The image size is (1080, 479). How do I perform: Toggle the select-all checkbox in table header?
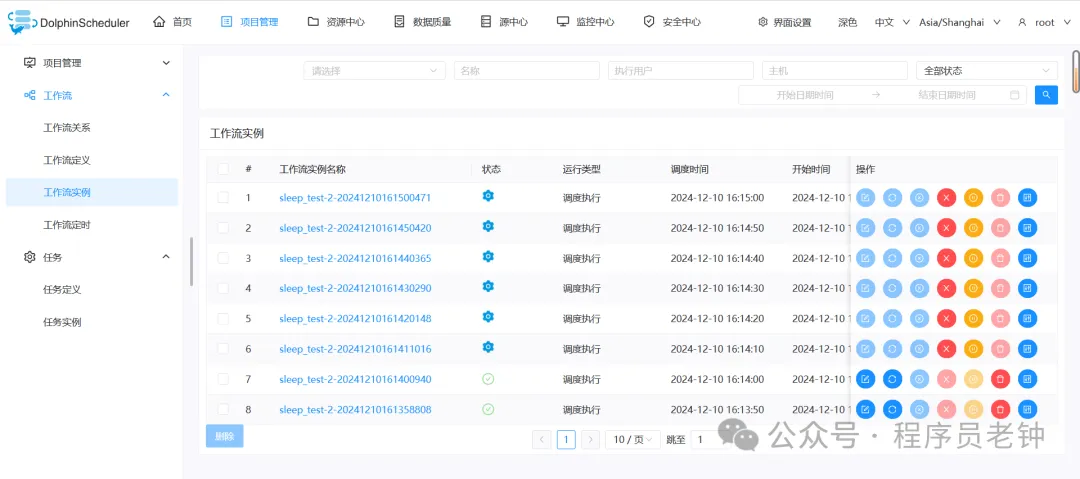(223, 169)
